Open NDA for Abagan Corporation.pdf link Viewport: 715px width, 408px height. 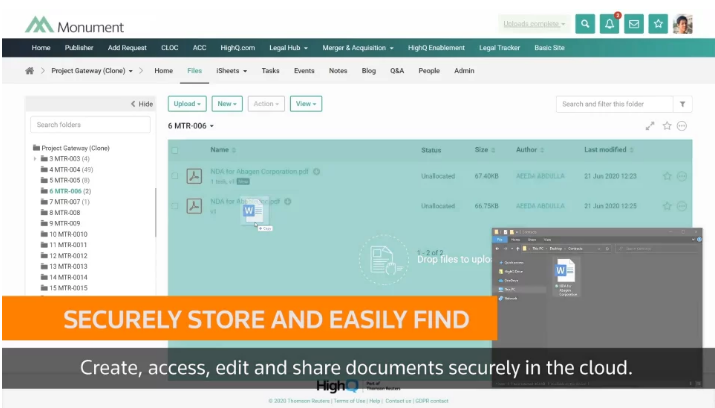(258, 171)
